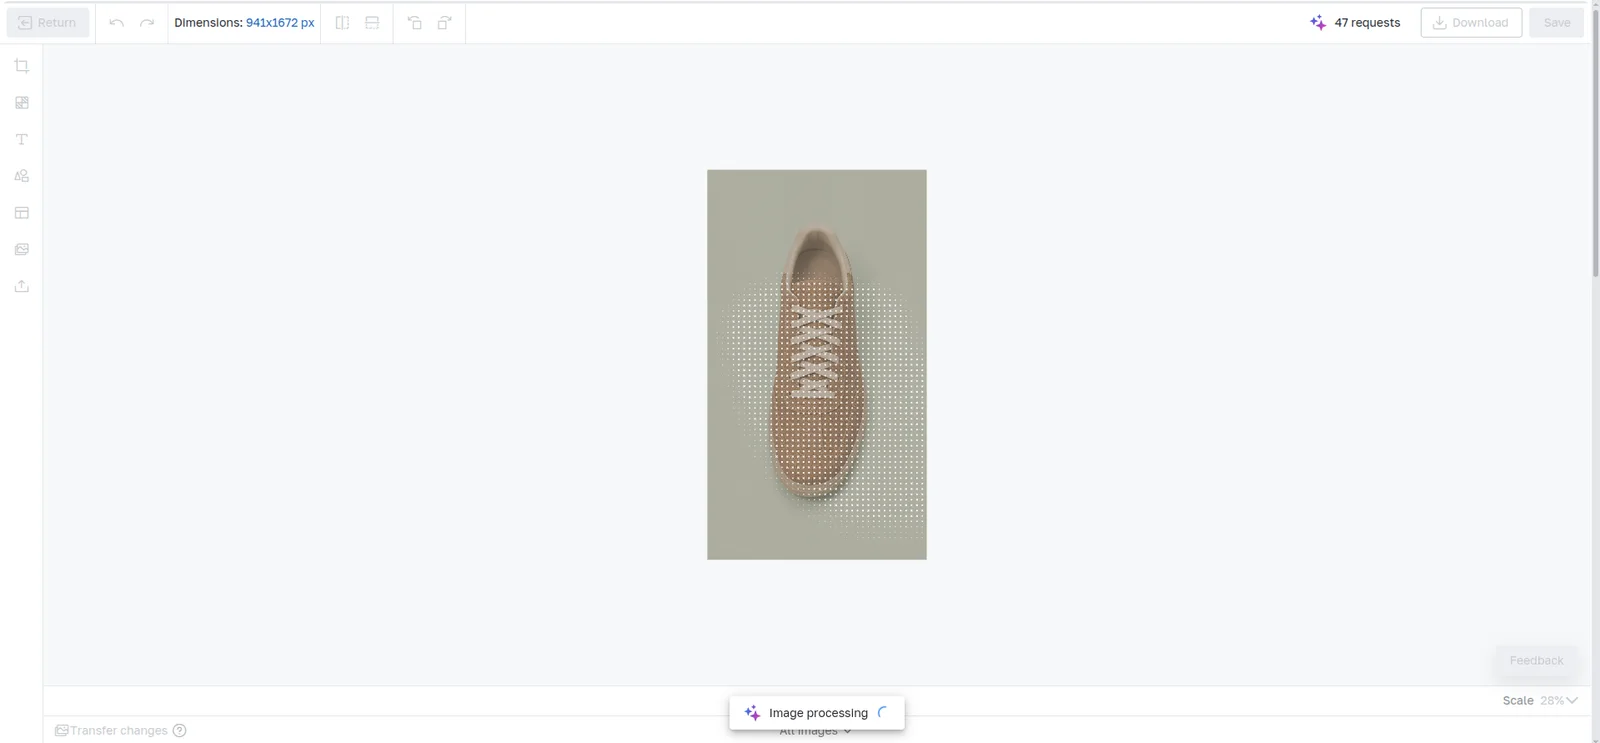Click the Image processing status toast
Image resolution: width=1600 pixels, height=743 pixels.
point(817,713)
